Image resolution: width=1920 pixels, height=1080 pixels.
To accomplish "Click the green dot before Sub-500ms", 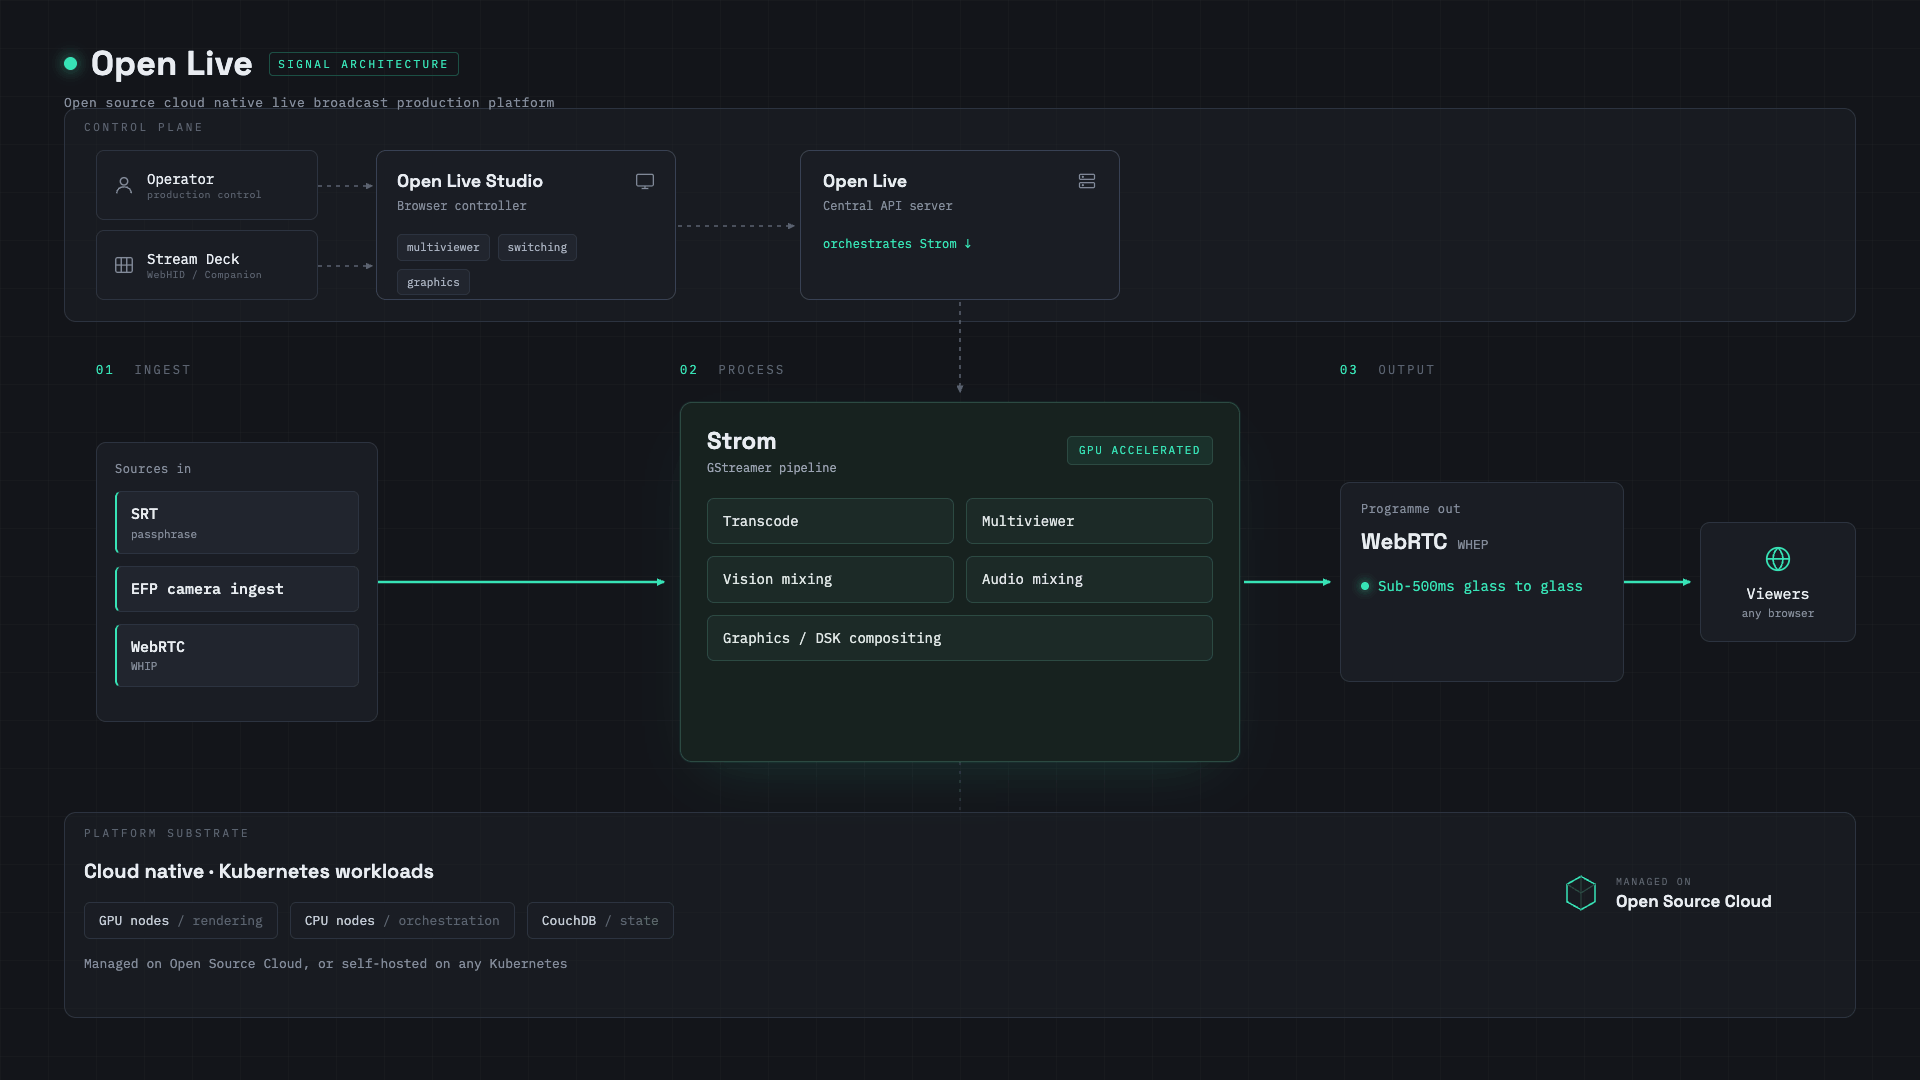I will [x=1365, y=586].
